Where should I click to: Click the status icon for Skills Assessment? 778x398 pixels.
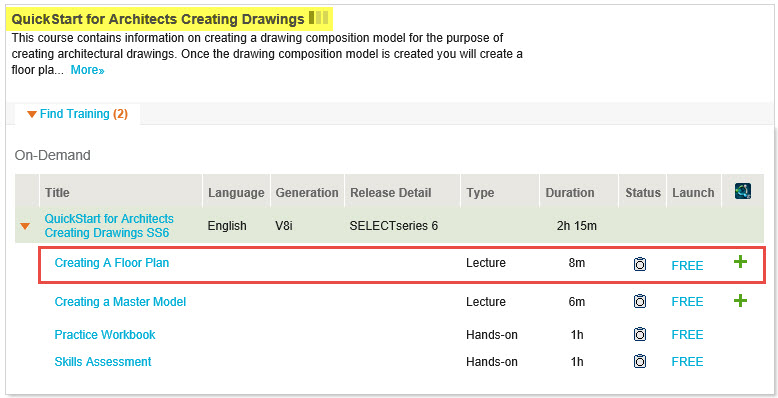click(x=640, y=361)
